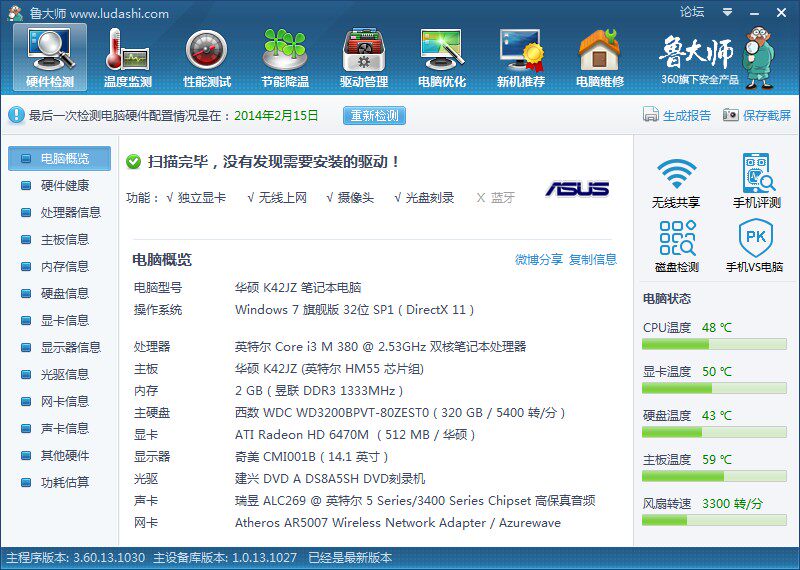Image resolution: width=800 pixels, height=570 pixels.
Task: Open the 驱动管理 driver management
Action: [364, 58]
